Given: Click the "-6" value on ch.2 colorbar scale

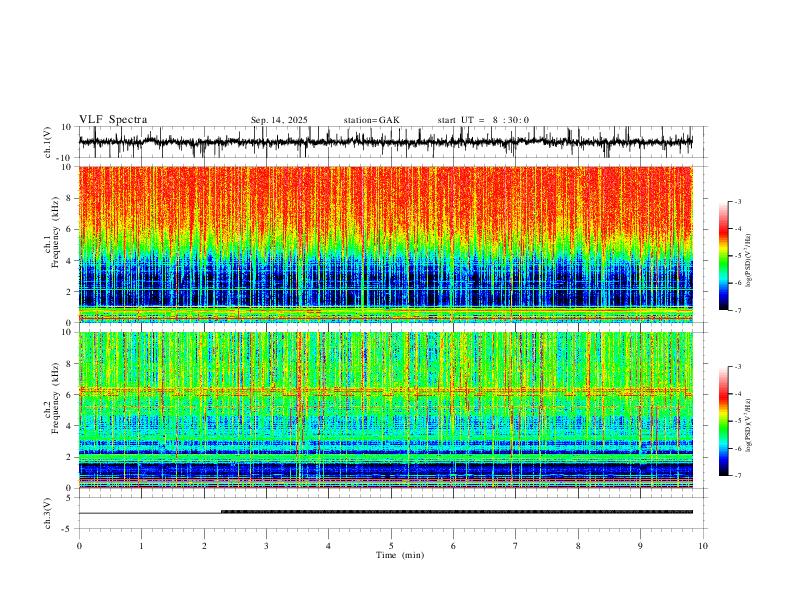Looking at the screenshot, I should [x=738, y=448].
